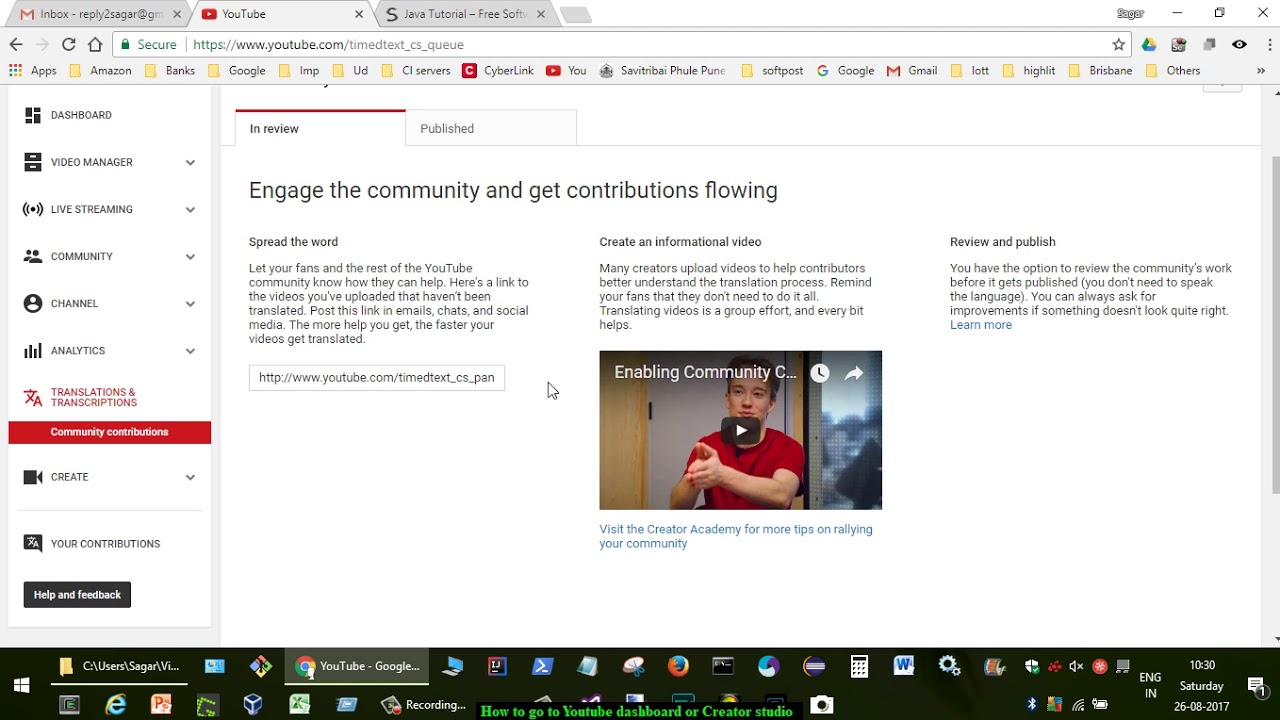Switch to the Published tab
Viewport: 1280px width, 720px height.
coord(446,128)
